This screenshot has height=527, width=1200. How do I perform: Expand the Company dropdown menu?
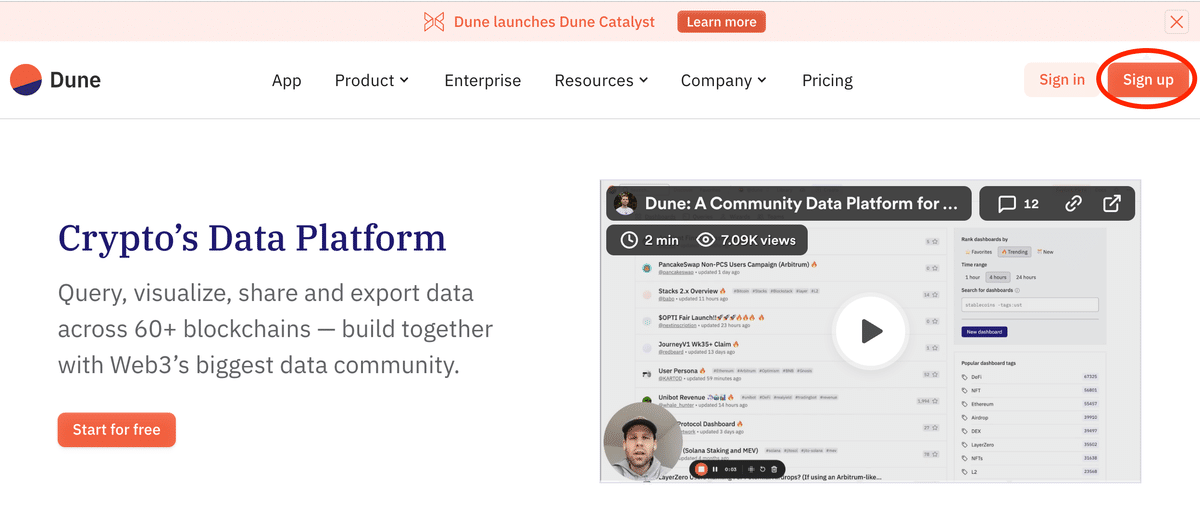click(x=724, y=80)
